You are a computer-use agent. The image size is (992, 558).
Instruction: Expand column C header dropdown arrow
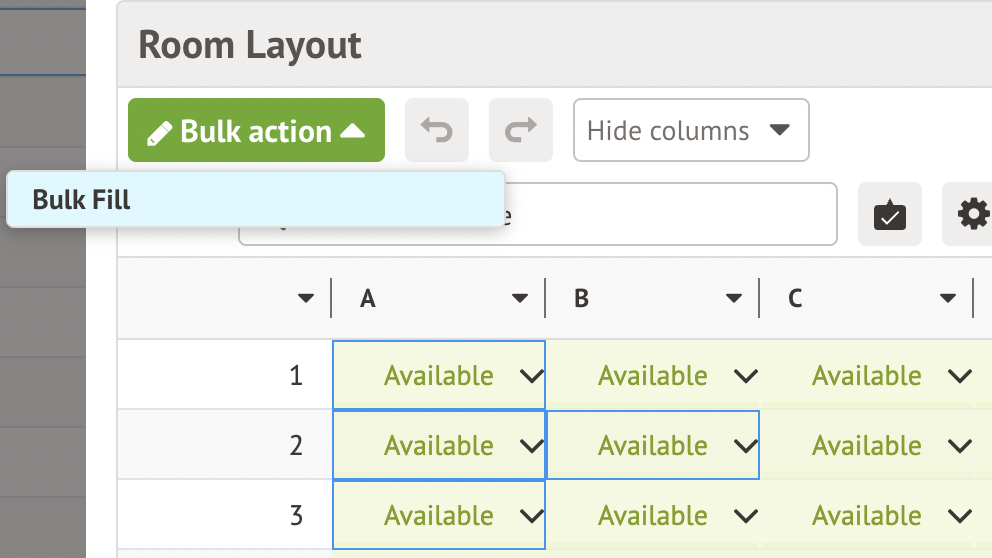(x=948, y=299)
